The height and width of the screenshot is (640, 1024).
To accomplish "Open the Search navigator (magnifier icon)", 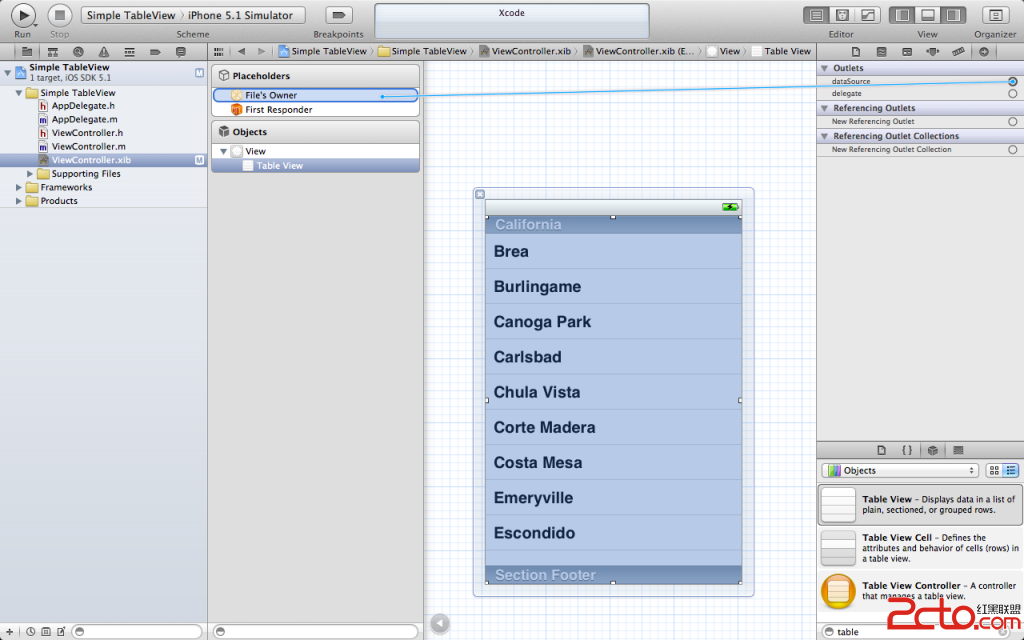I will pos(78,51).
